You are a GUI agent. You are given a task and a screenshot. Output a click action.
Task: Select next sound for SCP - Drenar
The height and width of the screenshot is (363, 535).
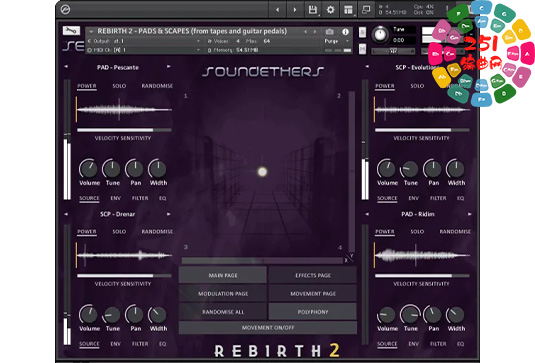[x=169, y=214]
